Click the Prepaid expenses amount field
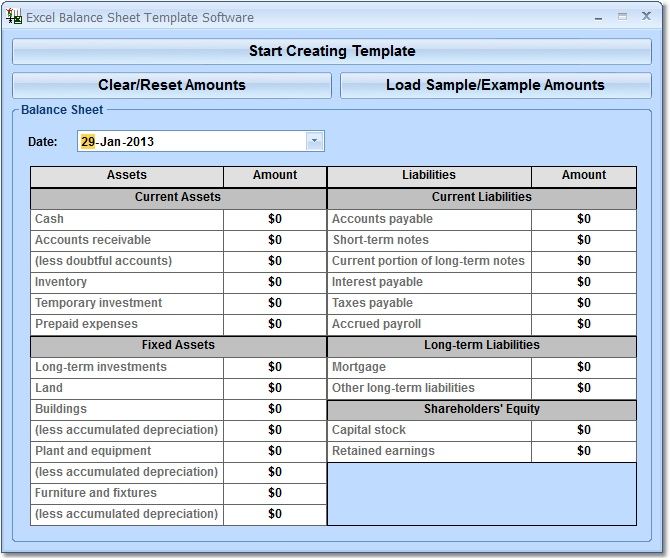 (x=275, y=324)
